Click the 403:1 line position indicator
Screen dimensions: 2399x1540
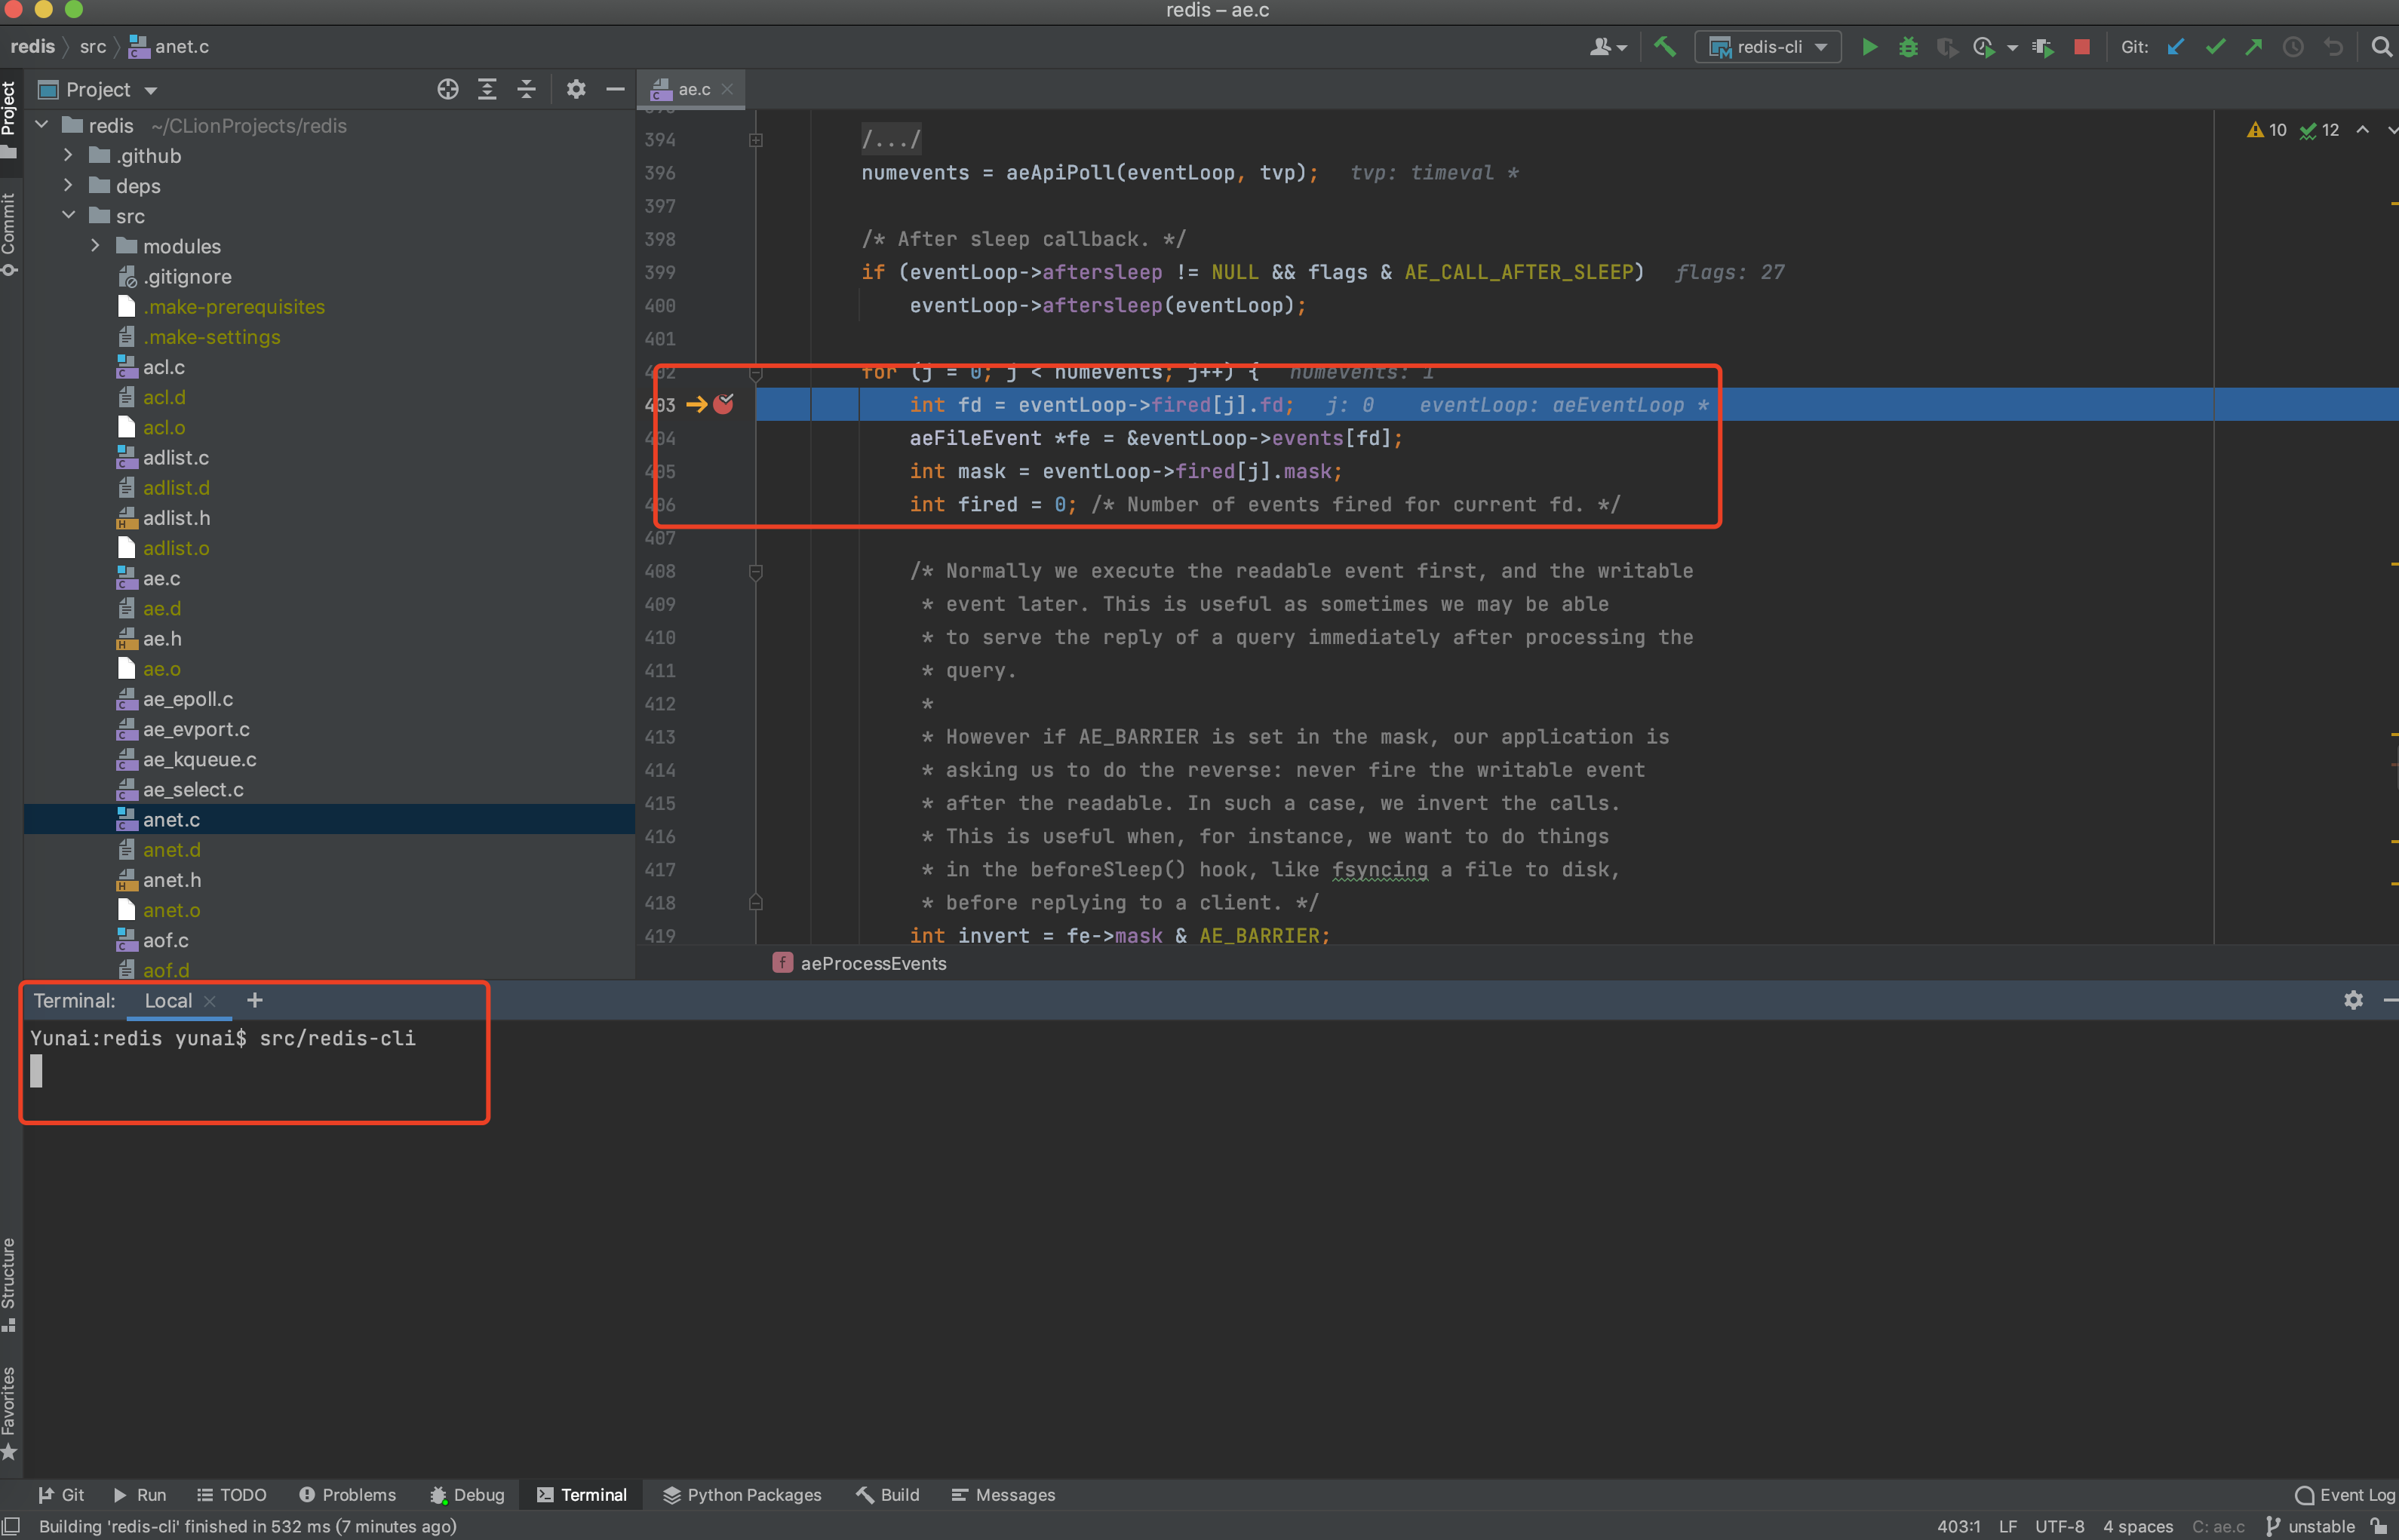pyautogui.click(x=1958, y=1526)
